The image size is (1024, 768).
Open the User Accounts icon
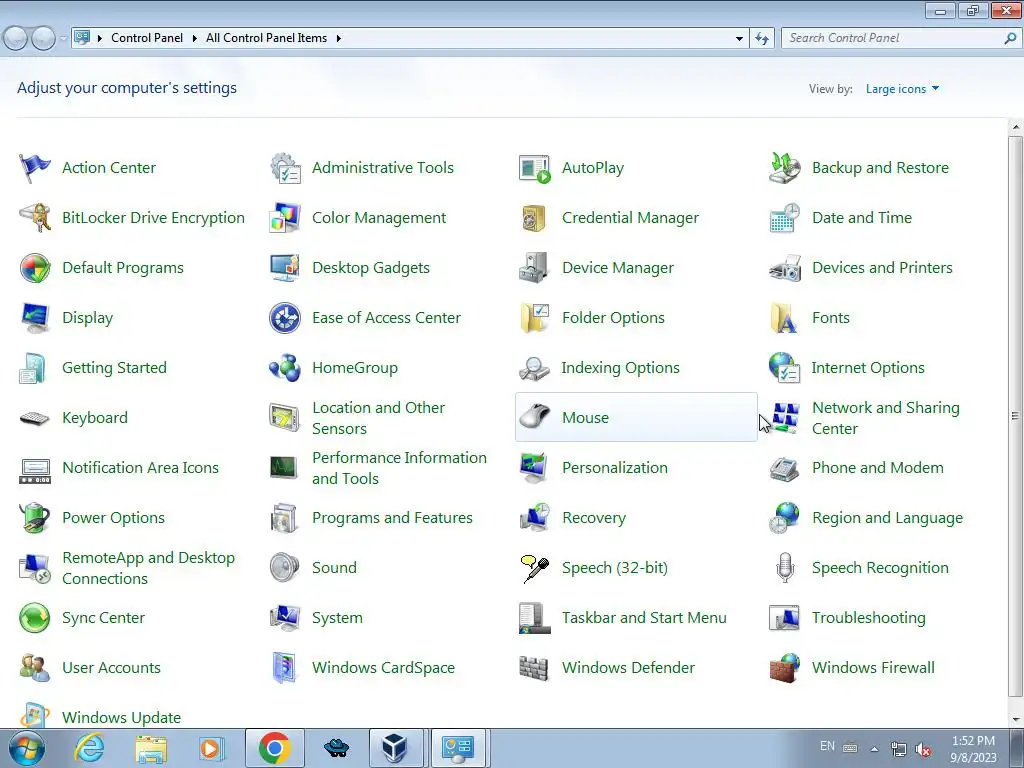(35, 667)
